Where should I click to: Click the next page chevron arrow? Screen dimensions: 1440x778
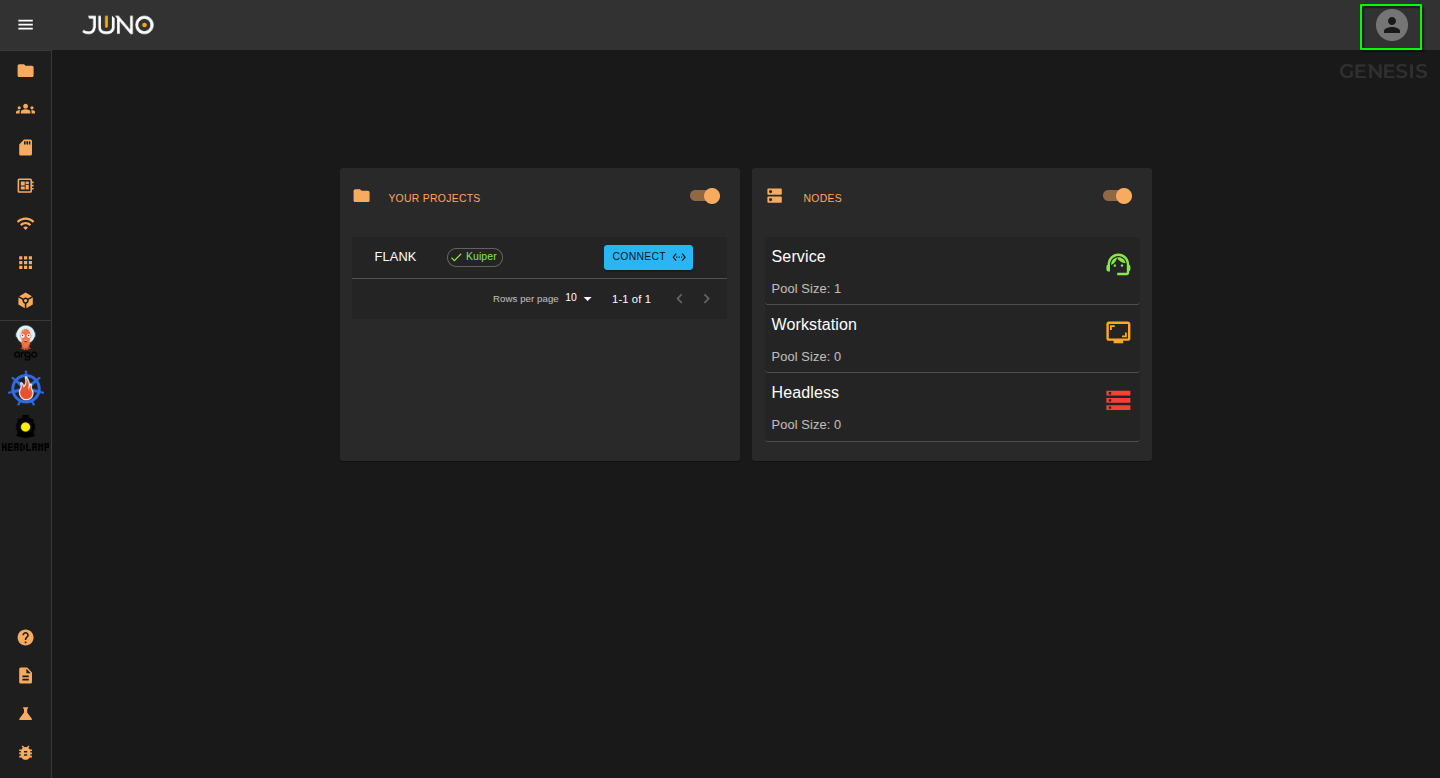(x=707, y=298)
